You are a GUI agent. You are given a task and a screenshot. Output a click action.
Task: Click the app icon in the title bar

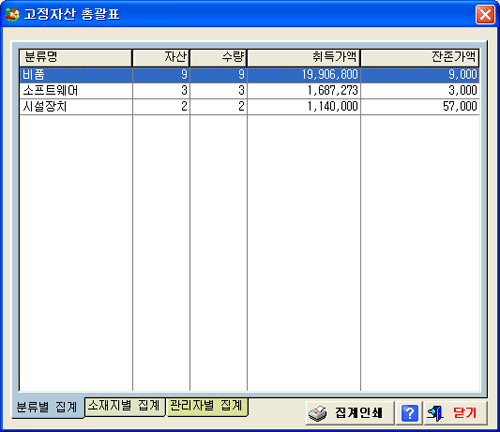coord(12,14)
